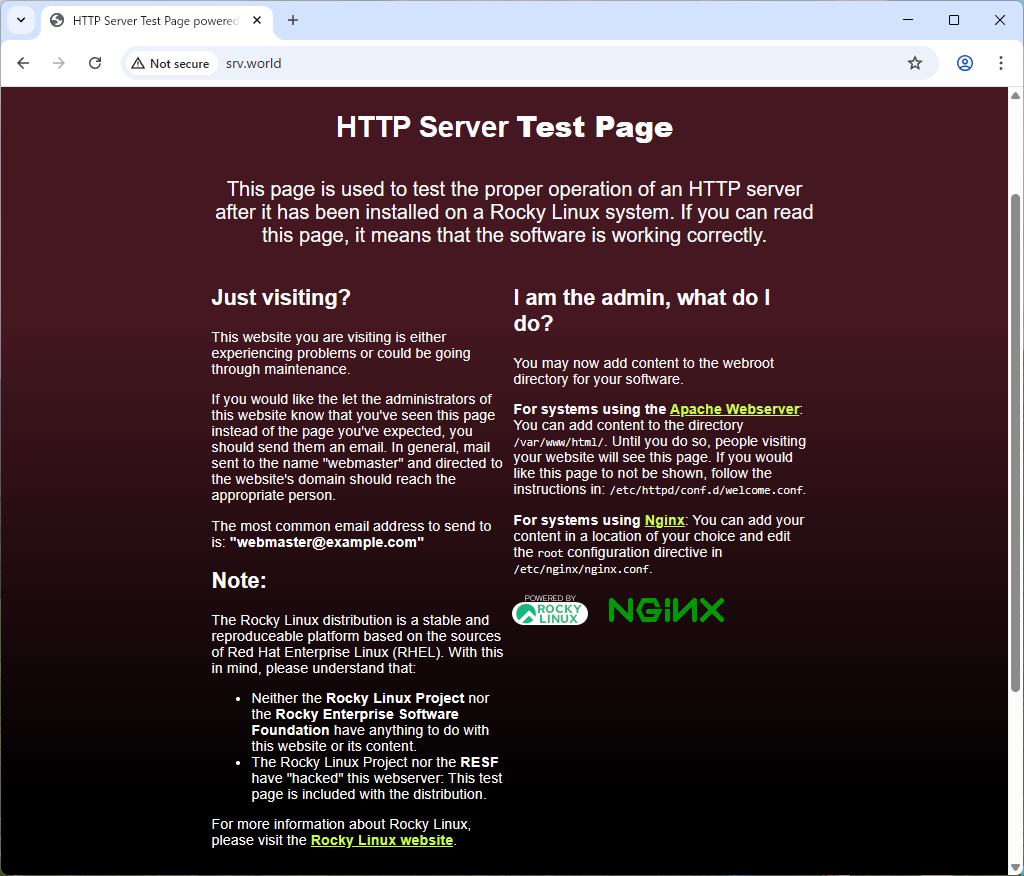Open the tab search chevron

click(x=20, y=20)
